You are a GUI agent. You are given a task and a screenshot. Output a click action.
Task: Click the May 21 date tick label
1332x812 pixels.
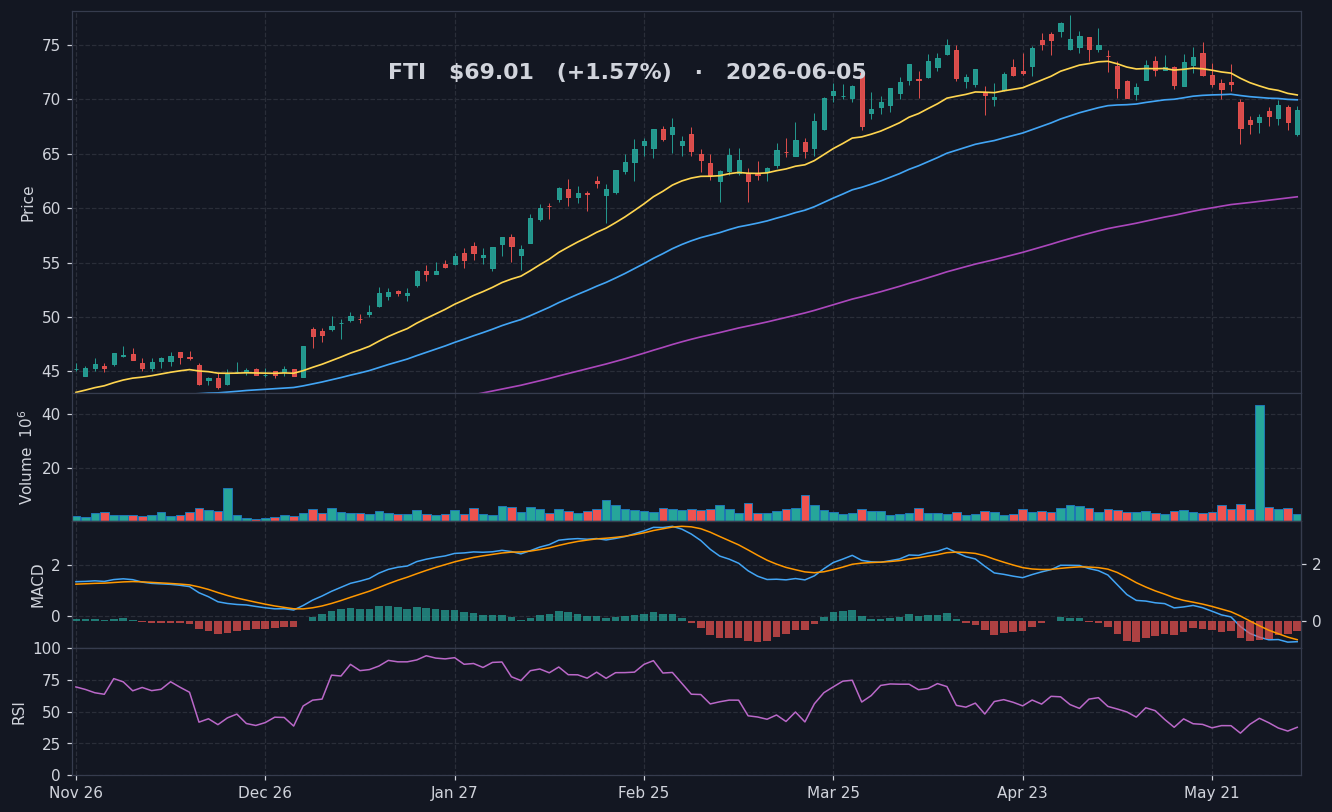point(1212,793)
